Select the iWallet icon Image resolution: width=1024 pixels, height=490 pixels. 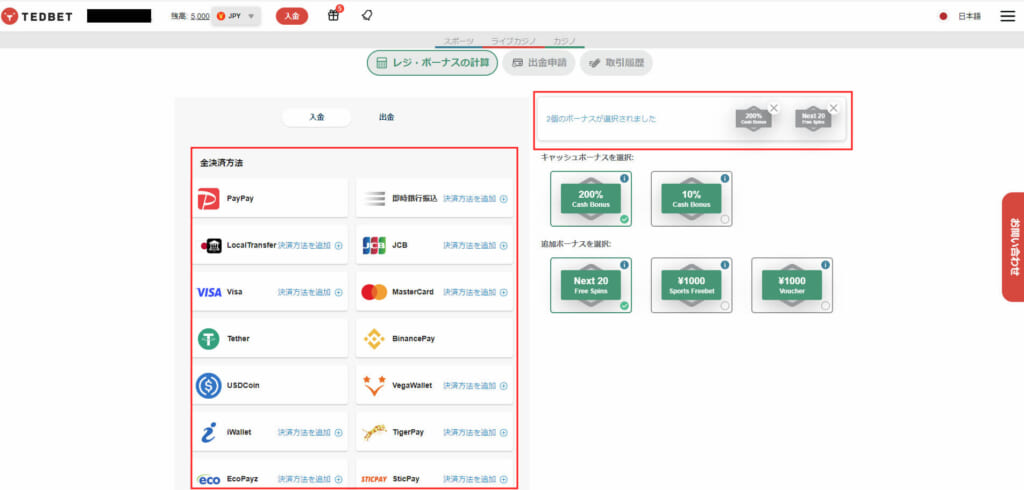(x=208, y=433)
